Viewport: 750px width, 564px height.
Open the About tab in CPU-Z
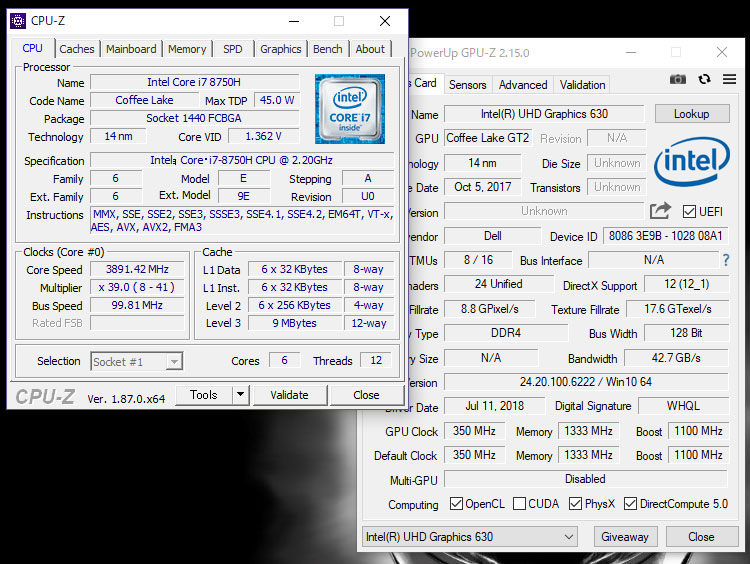click(x=370, y=49)
